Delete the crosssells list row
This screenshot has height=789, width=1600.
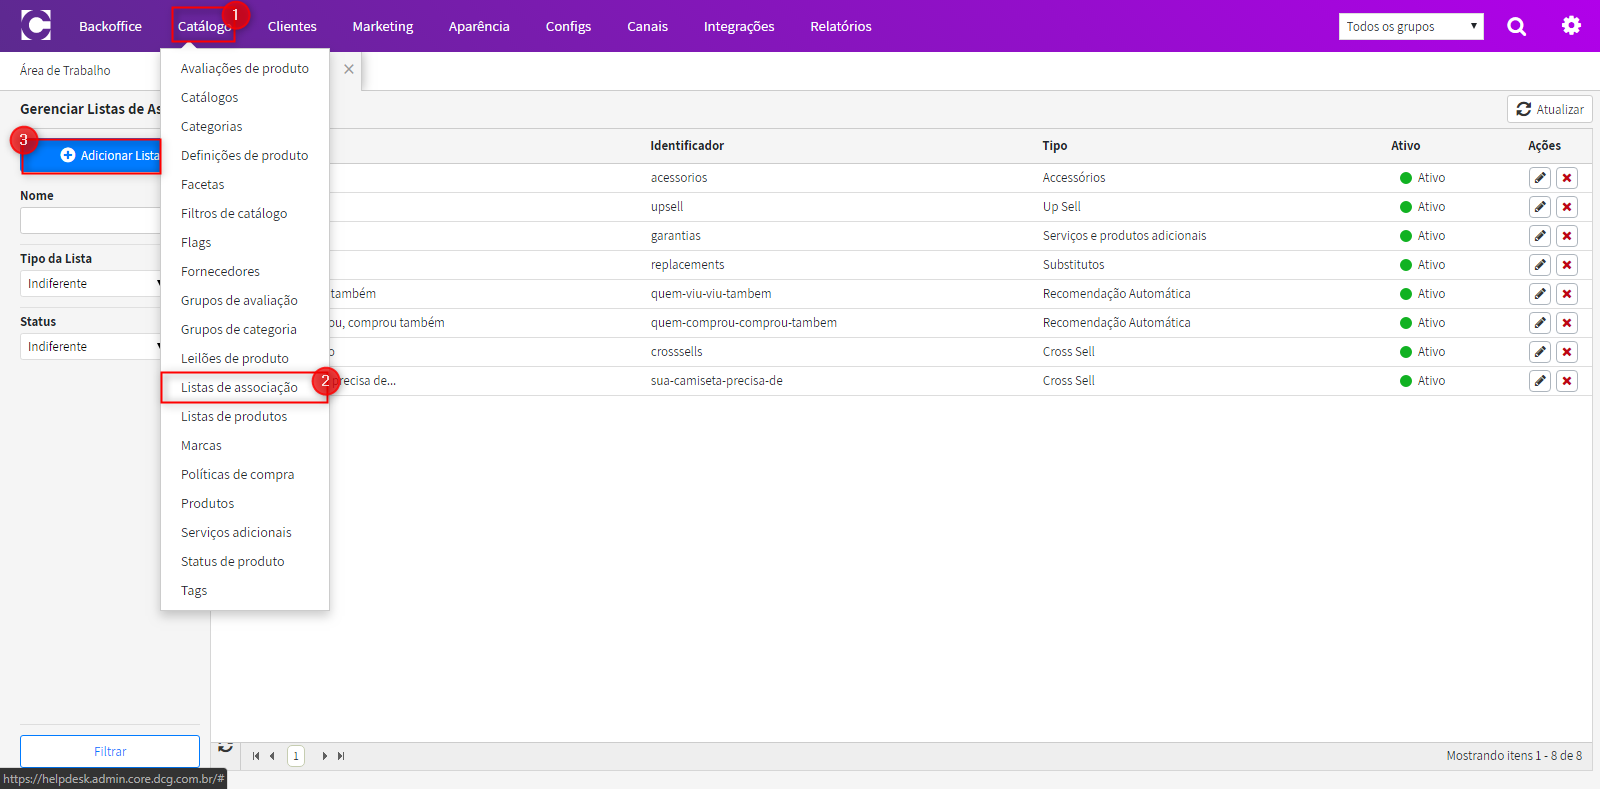click(x=1567, y=352)
